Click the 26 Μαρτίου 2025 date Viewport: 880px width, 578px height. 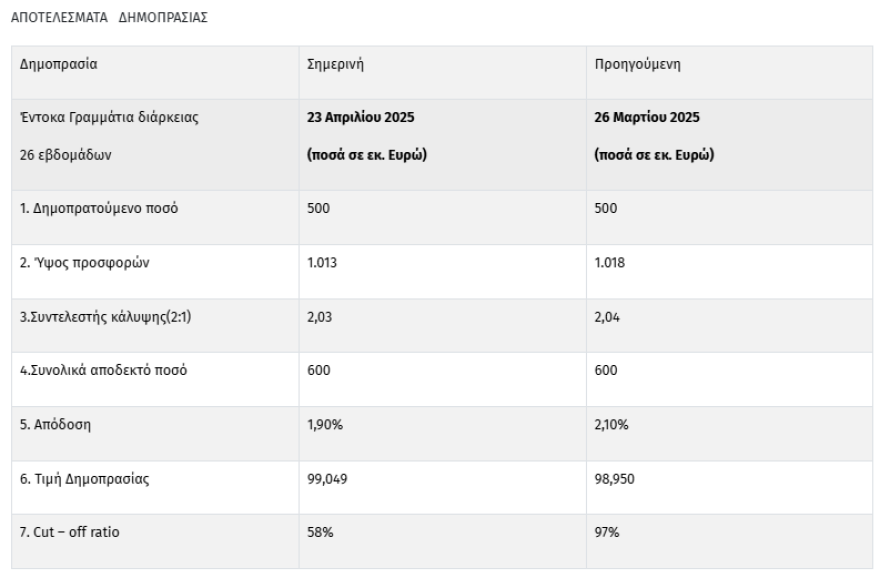[x=647, y=118]
